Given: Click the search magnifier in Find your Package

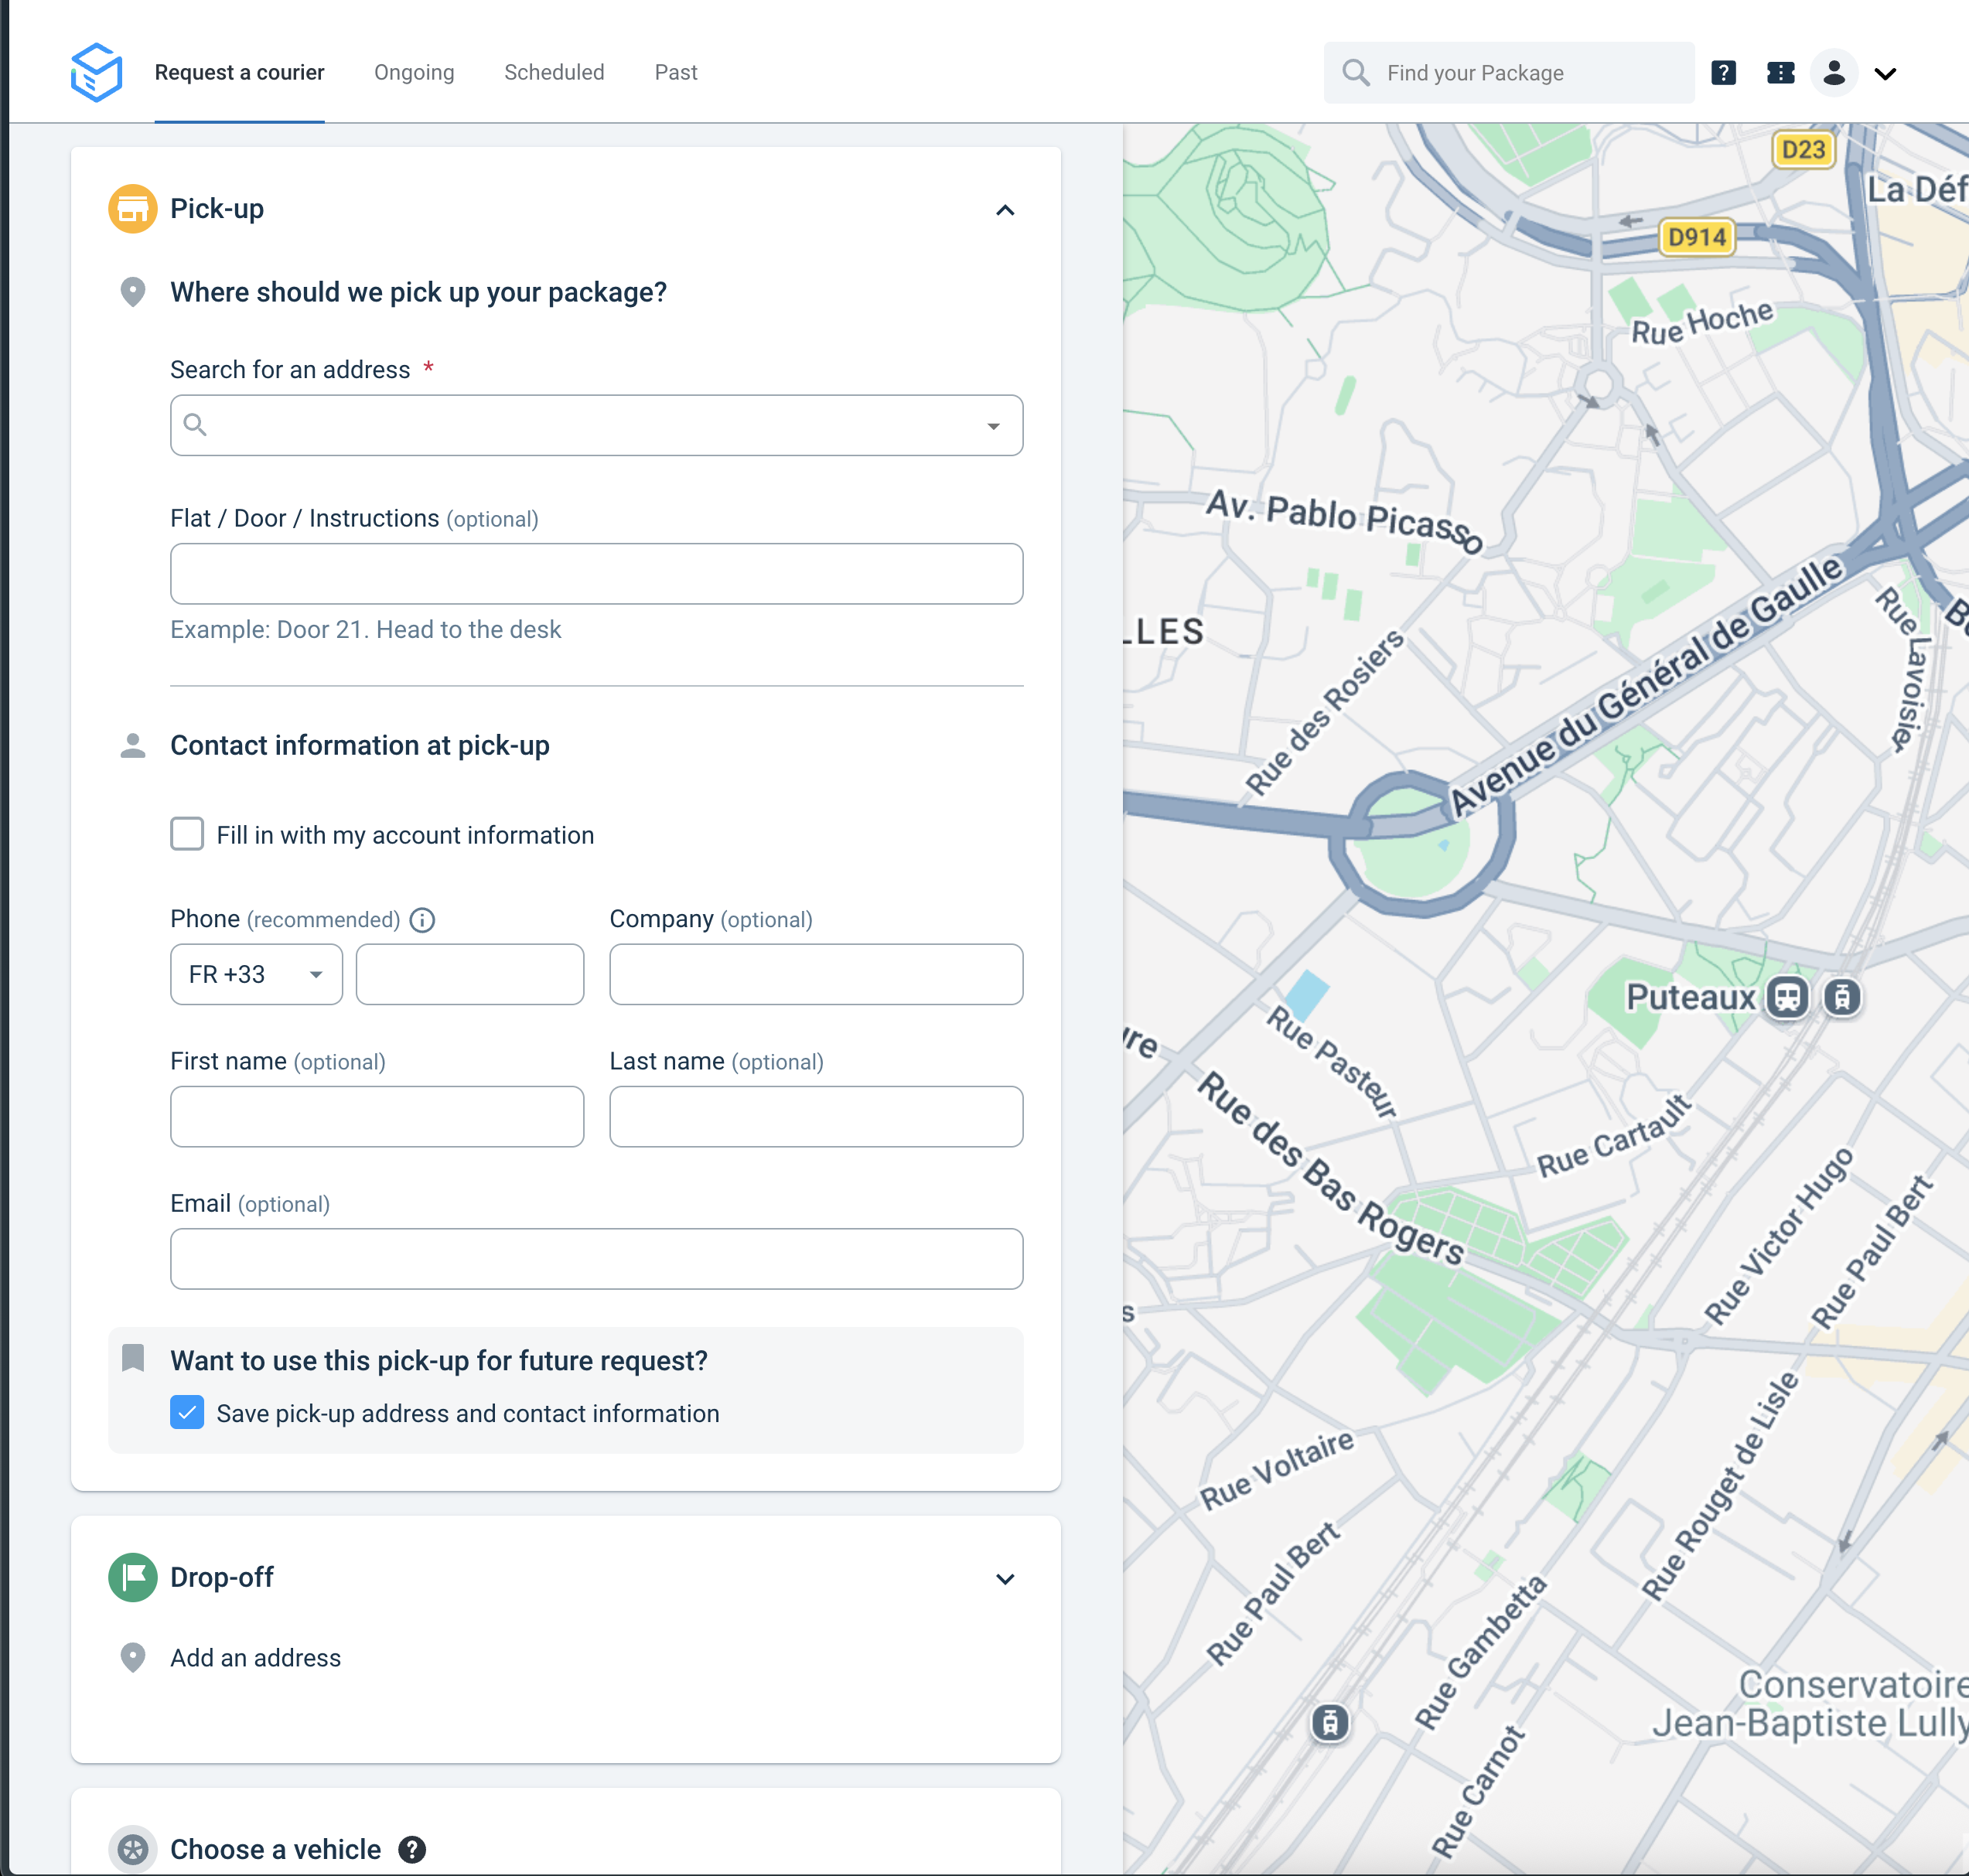Looking at the screenshot, I should [x=1356, y=73].
